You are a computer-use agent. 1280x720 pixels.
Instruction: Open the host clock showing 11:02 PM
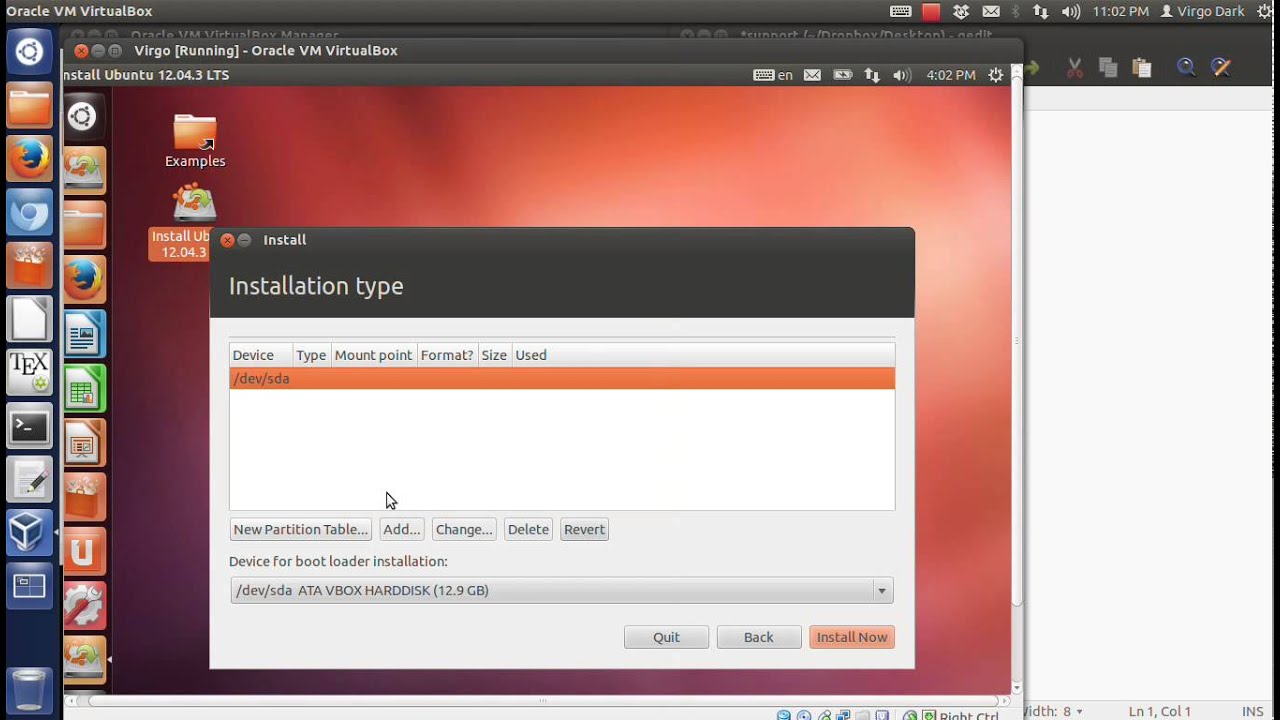click(1121, 12)
